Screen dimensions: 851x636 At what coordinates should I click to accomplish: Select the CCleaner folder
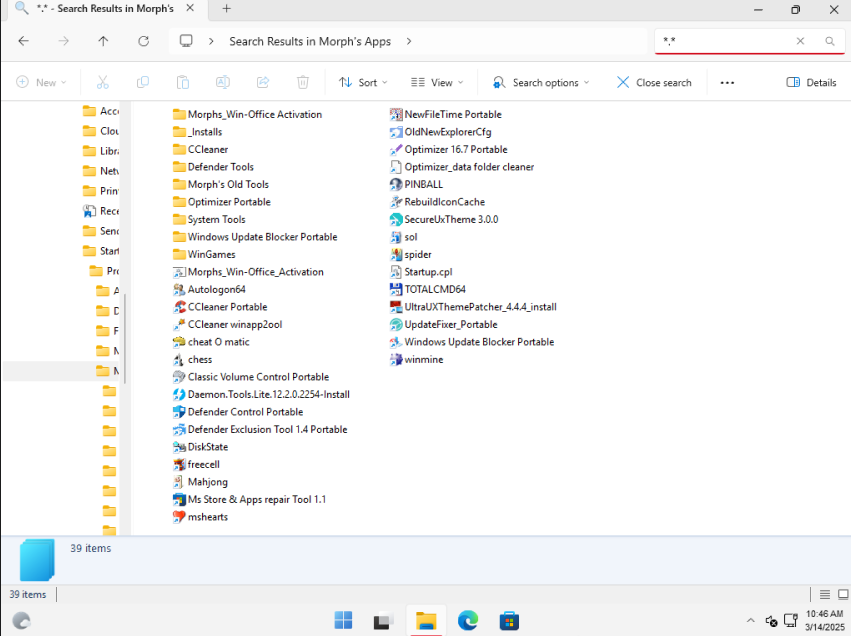click(x=200, y=149)
